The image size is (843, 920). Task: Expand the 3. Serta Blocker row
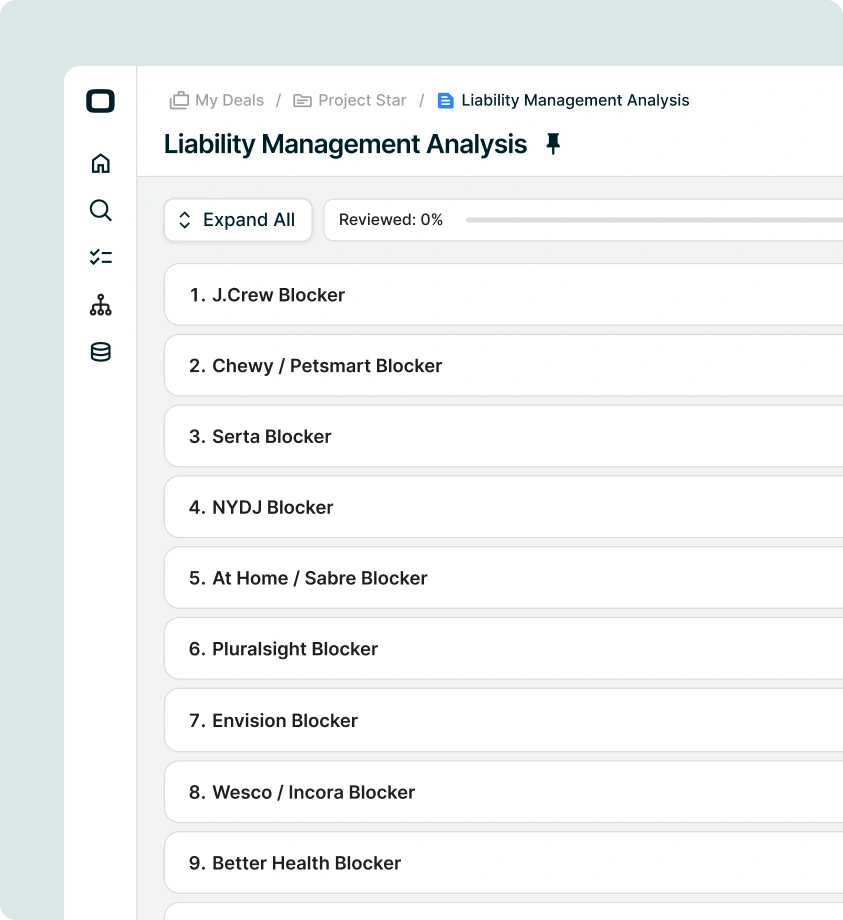point(504,437)
